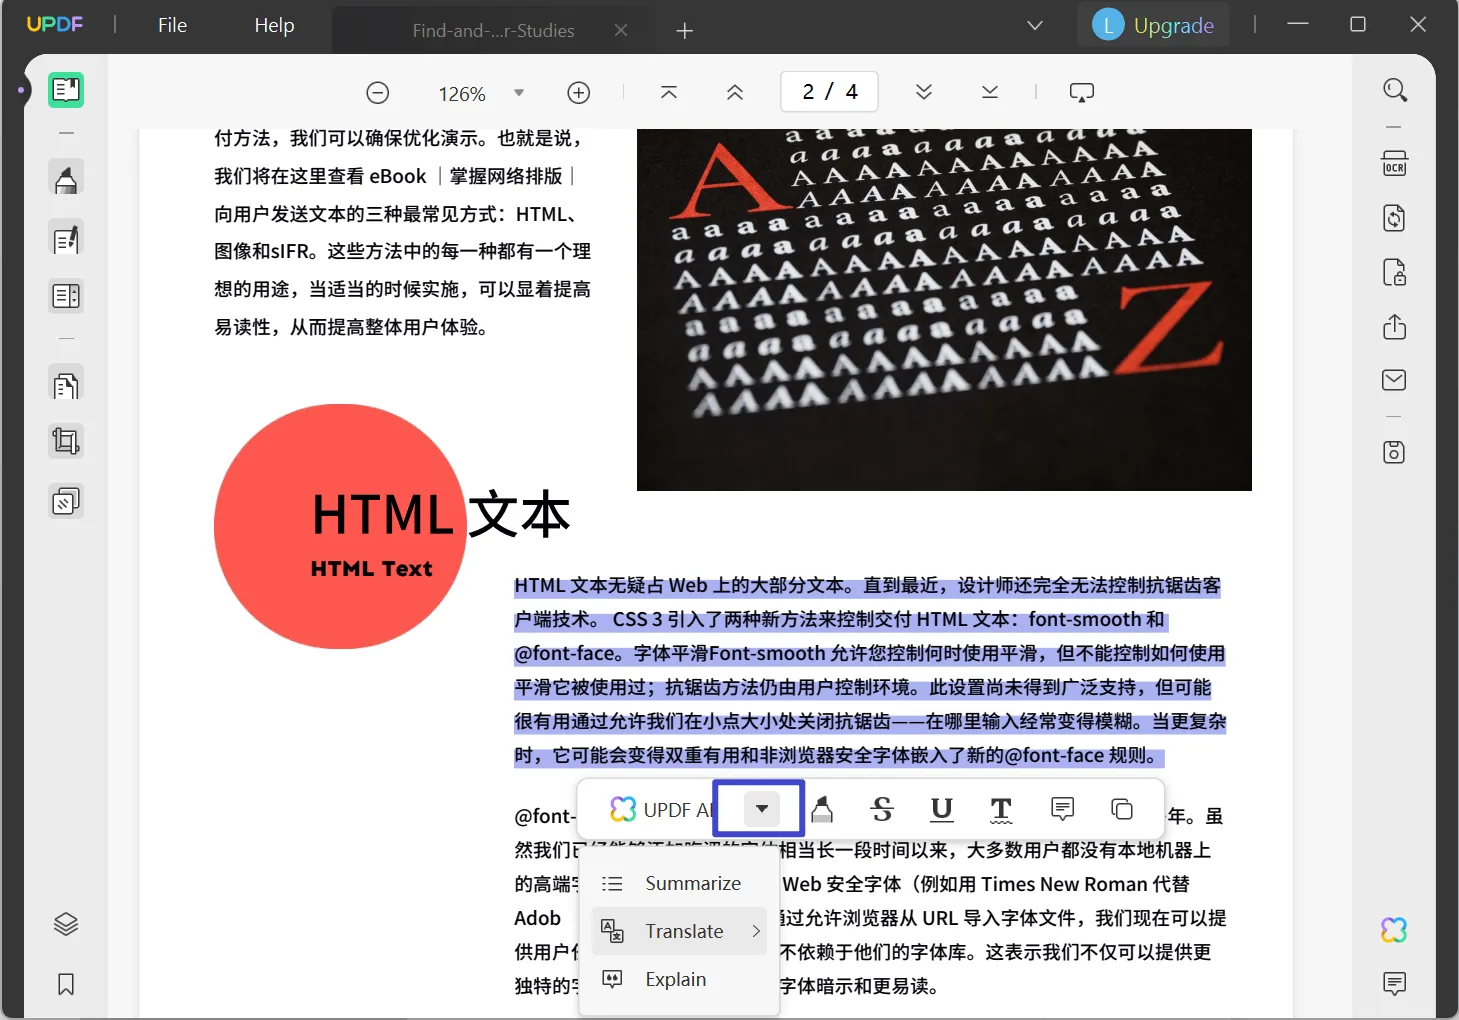Click the page number input field
This screenshot has width=1459, height=1020.
coord(829,92)
